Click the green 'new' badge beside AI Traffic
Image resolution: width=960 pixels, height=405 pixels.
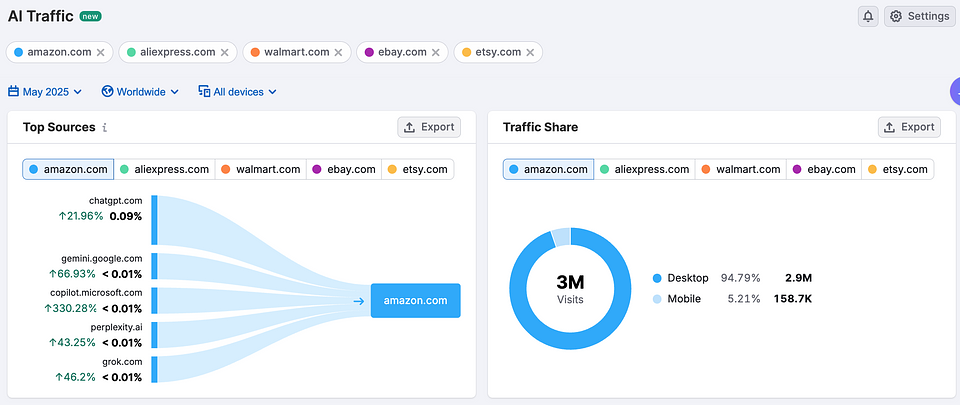coord(91,17)
